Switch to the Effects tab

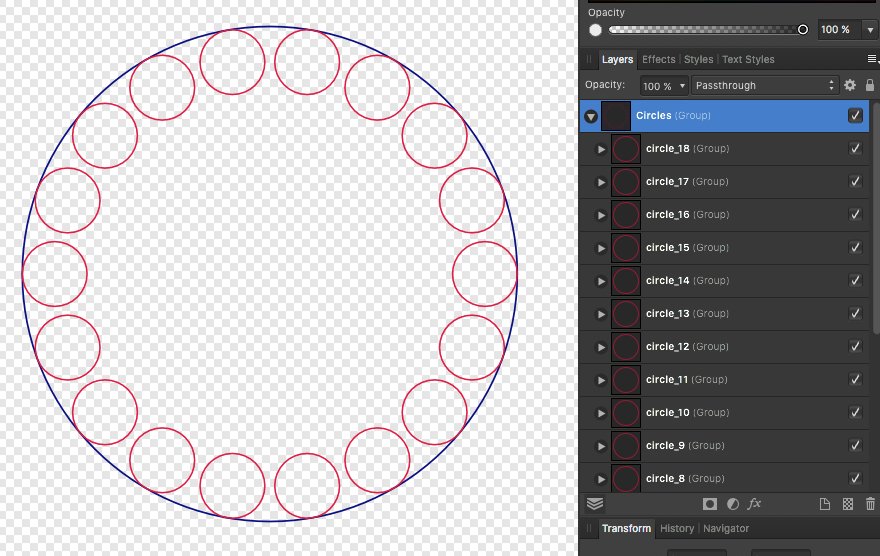pyautogui.click(x=658, y=60)
